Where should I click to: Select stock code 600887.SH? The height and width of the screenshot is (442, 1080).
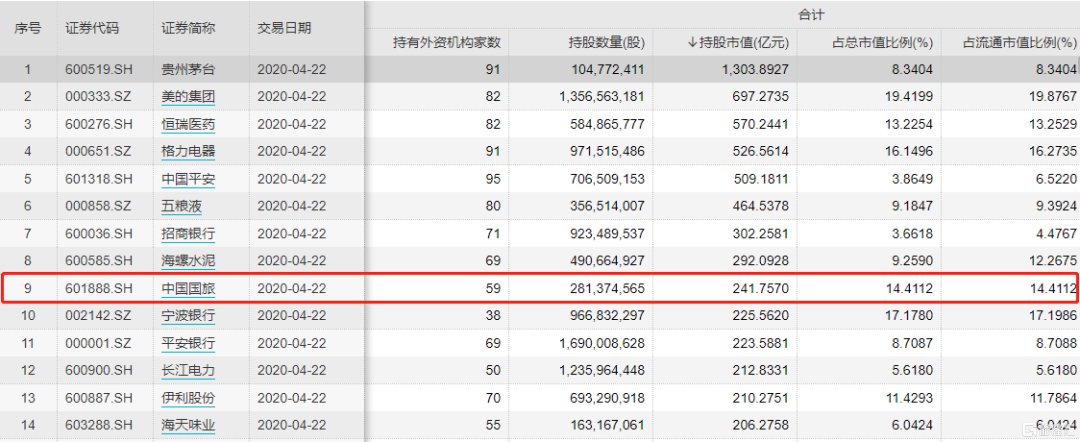(98, 399)
